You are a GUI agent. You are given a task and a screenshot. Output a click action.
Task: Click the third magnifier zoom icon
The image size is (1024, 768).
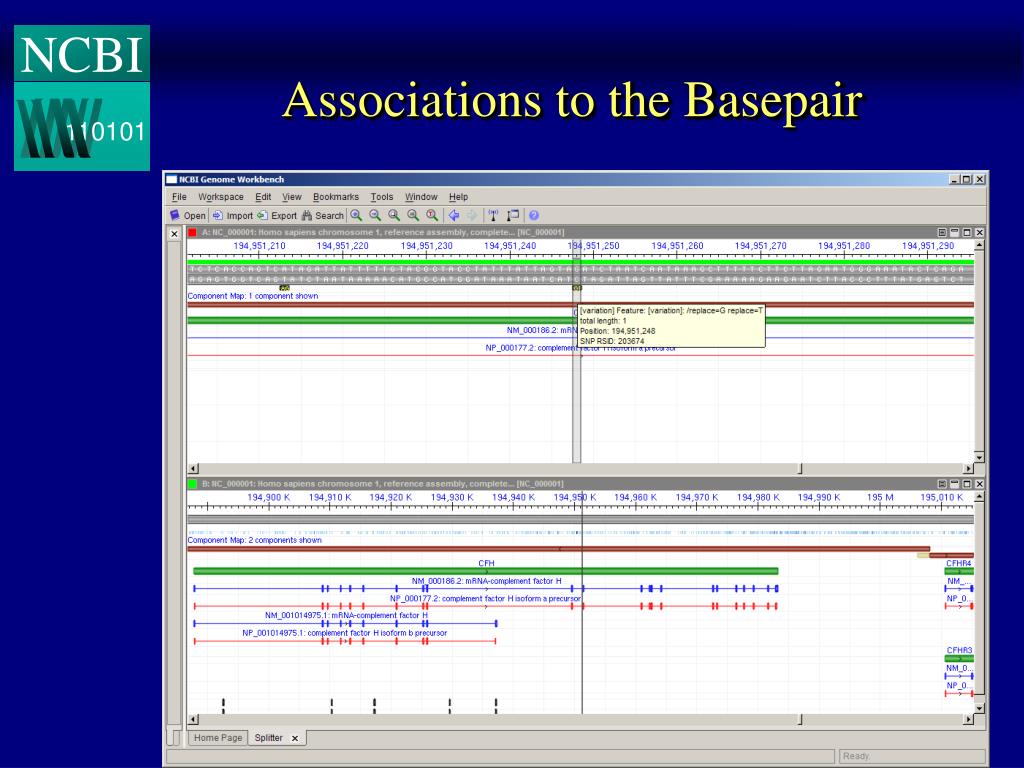(x=394, y=215)
